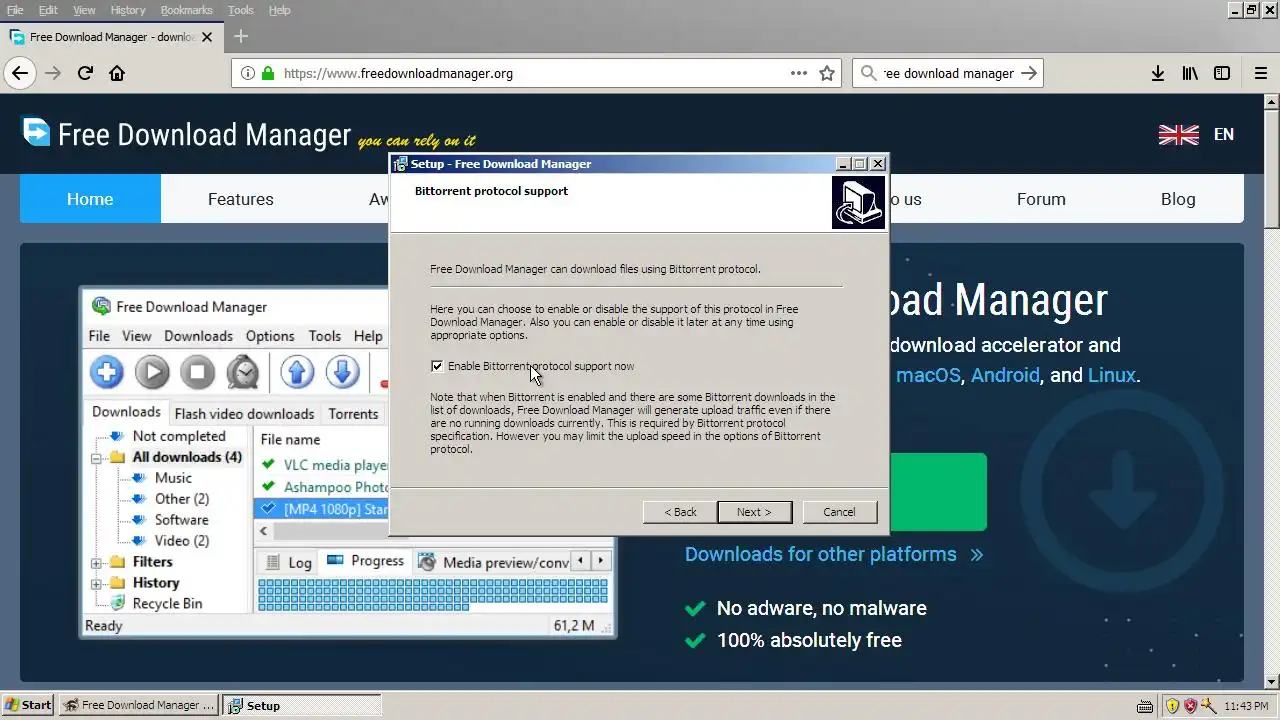This screenshot has width=1280, height=720.
Task: Select the Free Download Manager browser tab
Action: coord(110,37)
